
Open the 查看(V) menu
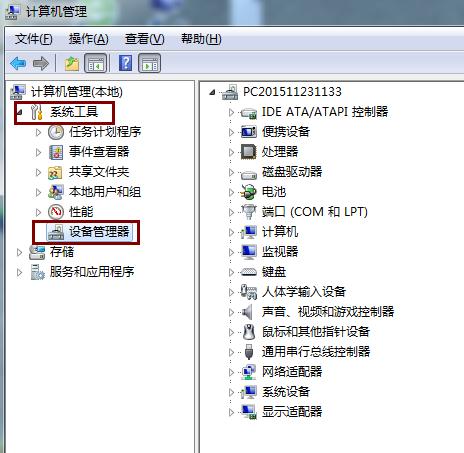pyautogui.click(x=144, y=39)
